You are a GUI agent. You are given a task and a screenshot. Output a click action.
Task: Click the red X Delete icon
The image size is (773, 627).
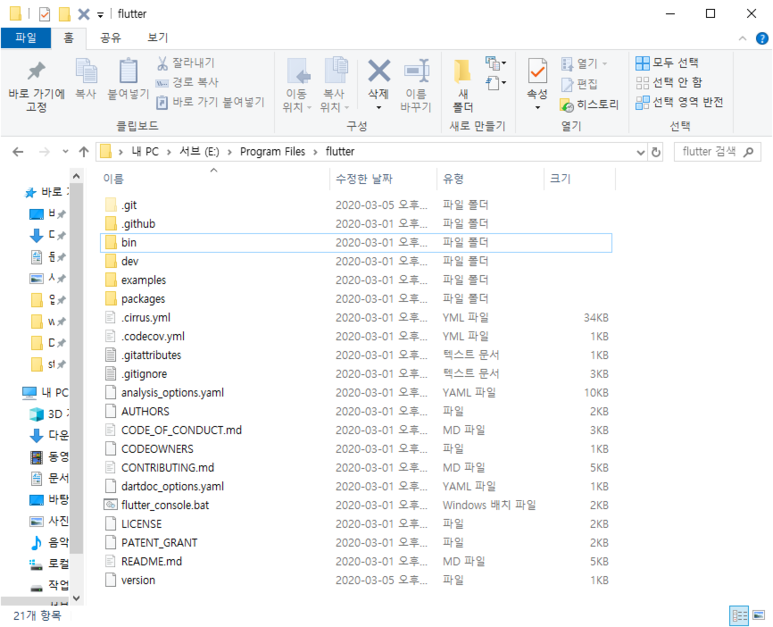click(x=379, y=70)
